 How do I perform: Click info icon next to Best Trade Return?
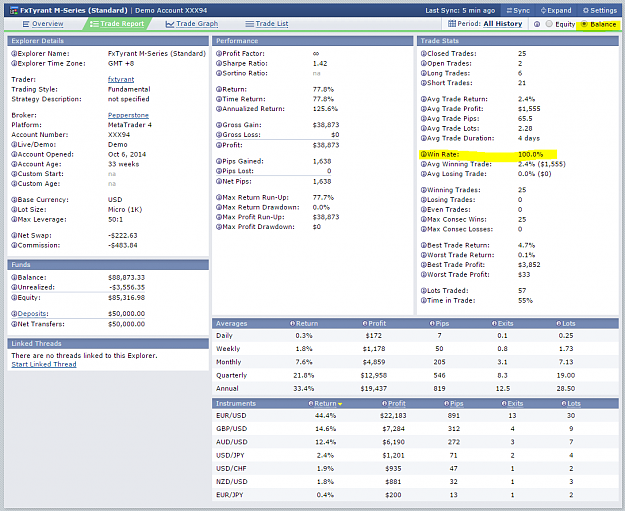(x=424, y=245)
